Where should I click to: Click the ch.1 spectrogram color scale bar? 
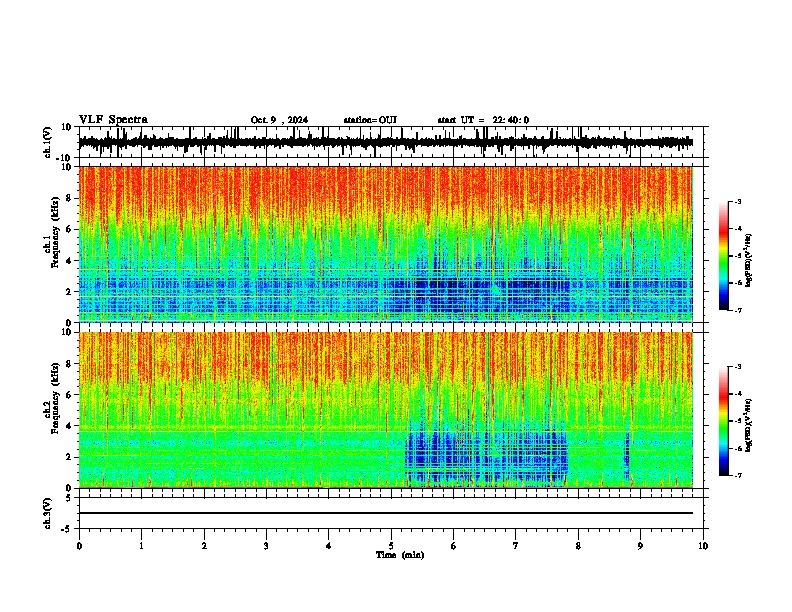pyautogui.click(x=724, y=256)
